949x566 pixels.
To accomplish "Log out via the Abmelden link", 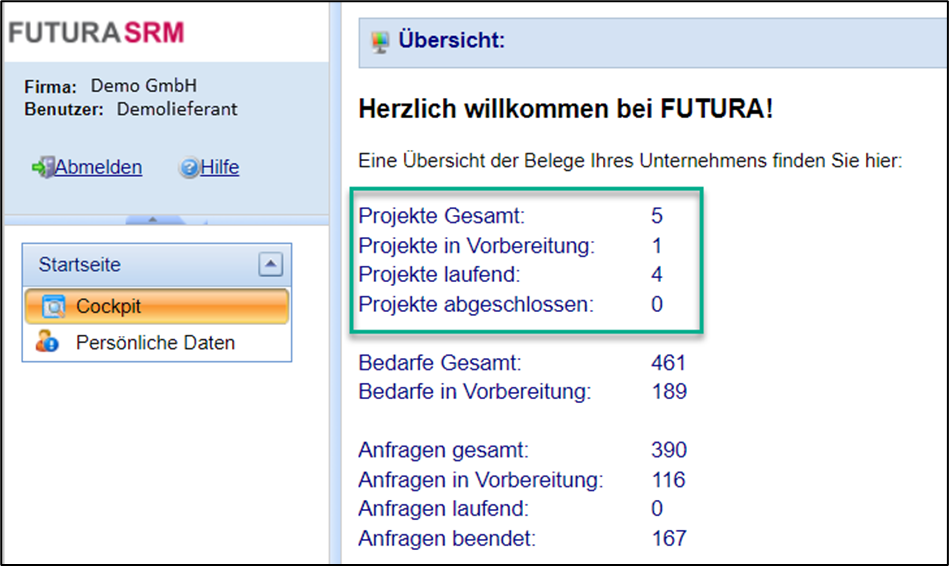I will 98,167.
